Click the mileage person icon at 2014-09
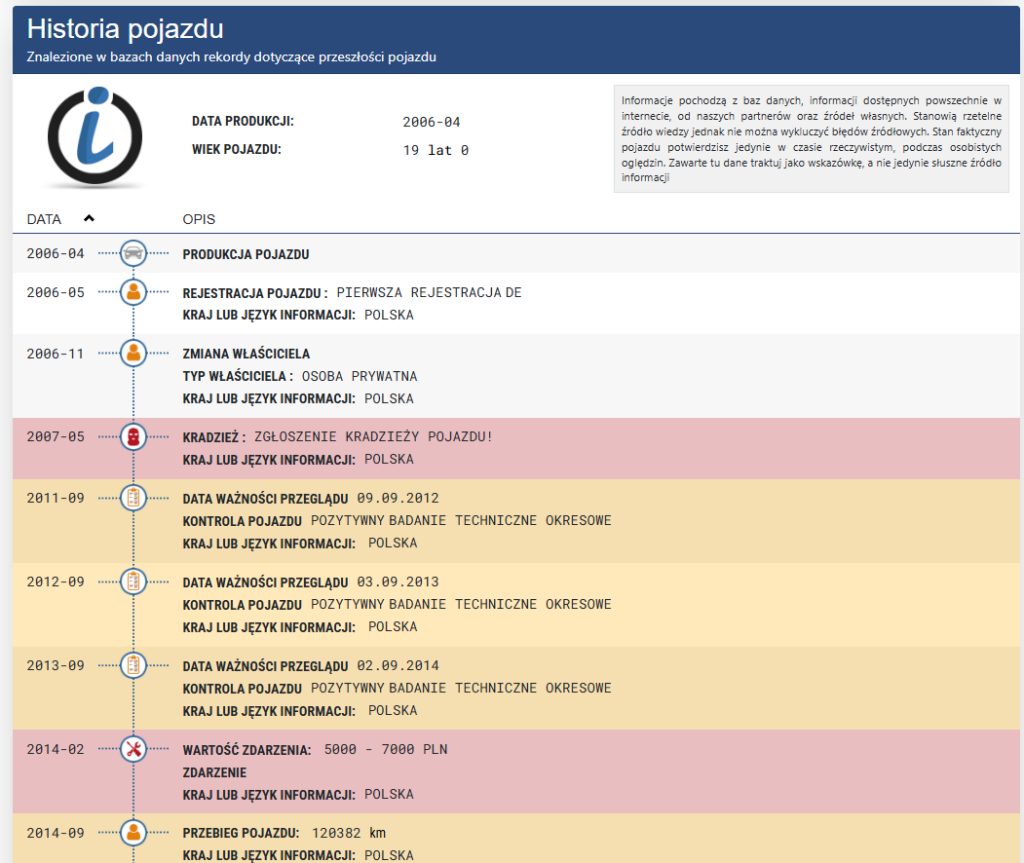 point(133,832)
